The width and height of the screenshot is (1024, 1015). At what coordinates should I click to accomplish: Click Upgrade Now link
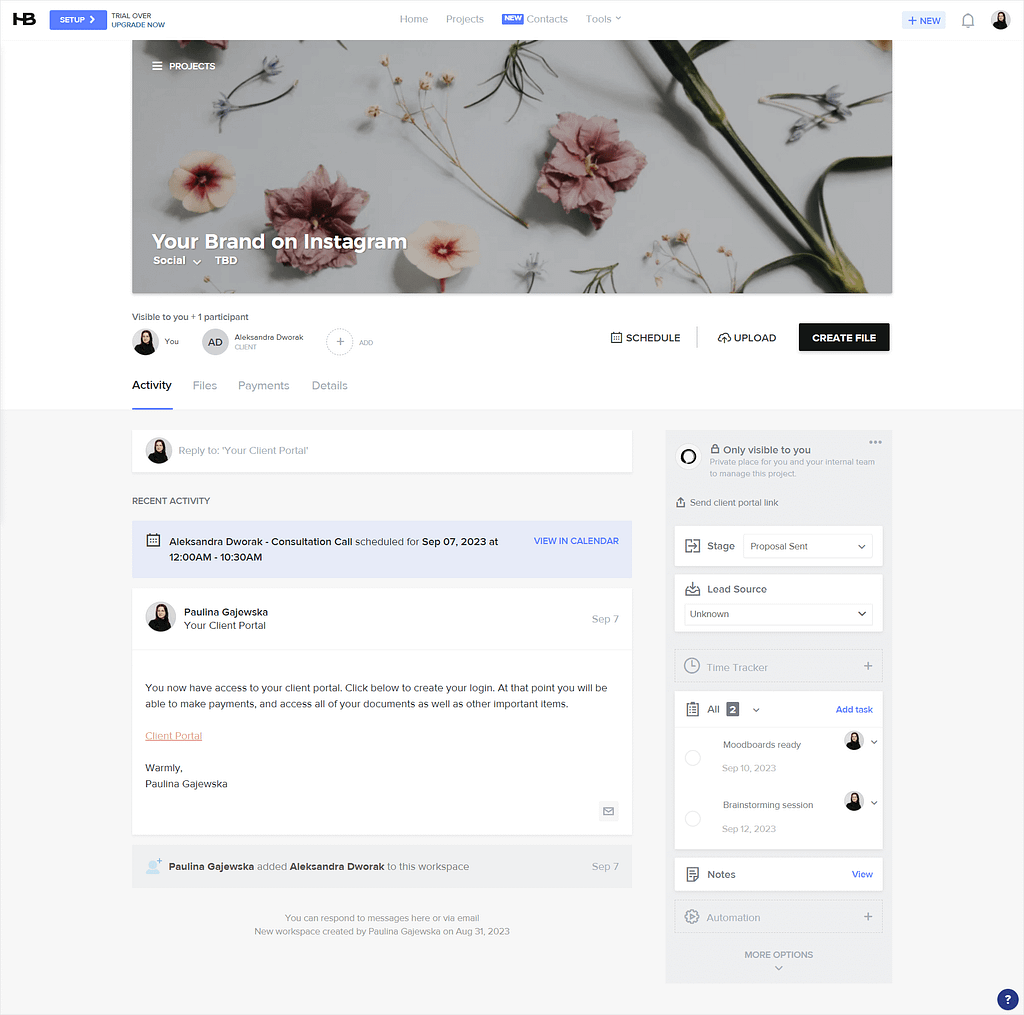point(138,25)
